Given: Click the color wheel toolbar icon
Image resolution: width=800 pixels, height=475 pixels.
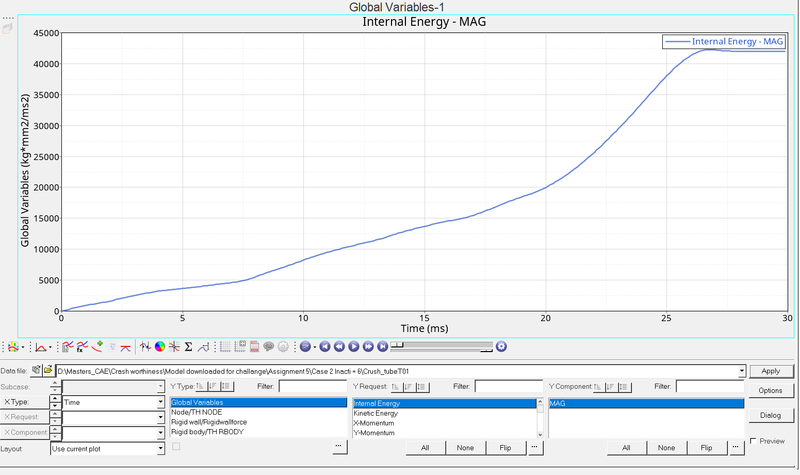Looking at the screenshot, I should pyautogui.click(x=159, y=347).
